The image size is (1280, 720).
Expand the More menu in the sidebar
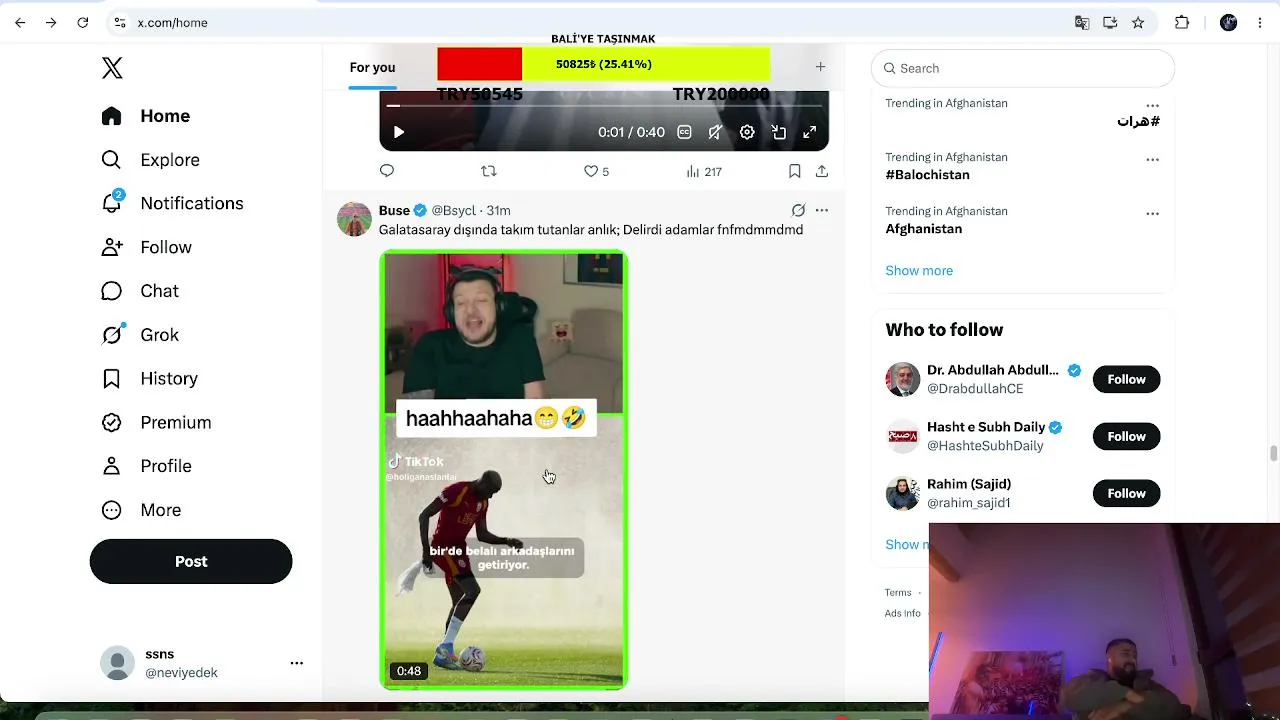(x=141, y=510)
